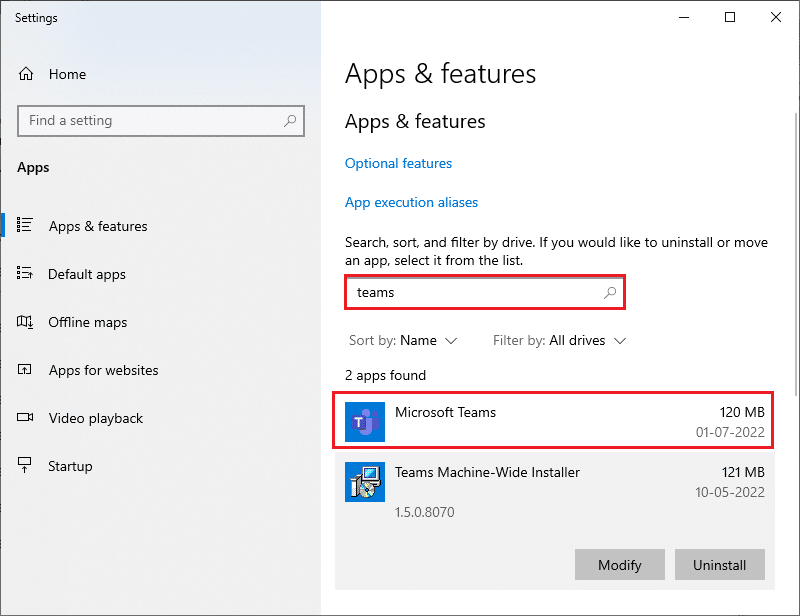Click the Startup sidebar icon
This screenshot has height=616, width=800.
pyautogui.click(x=24, y=465)
